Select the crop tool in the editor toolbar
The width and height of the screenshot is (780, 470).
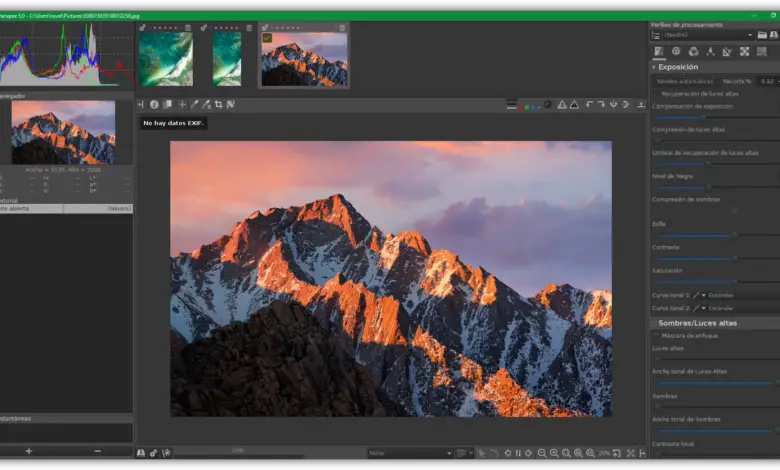219,104
